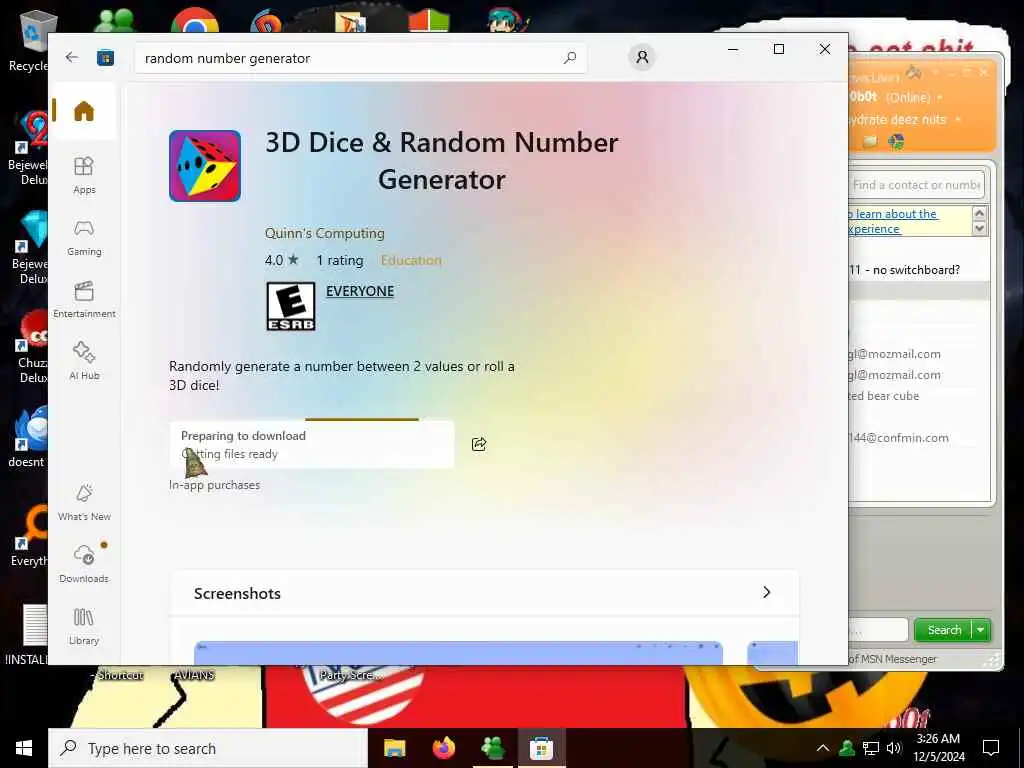The width and height of the screenshot is (1024, 768).
Task: Open the Windows Start menu
Action: [x=24, y=748]
